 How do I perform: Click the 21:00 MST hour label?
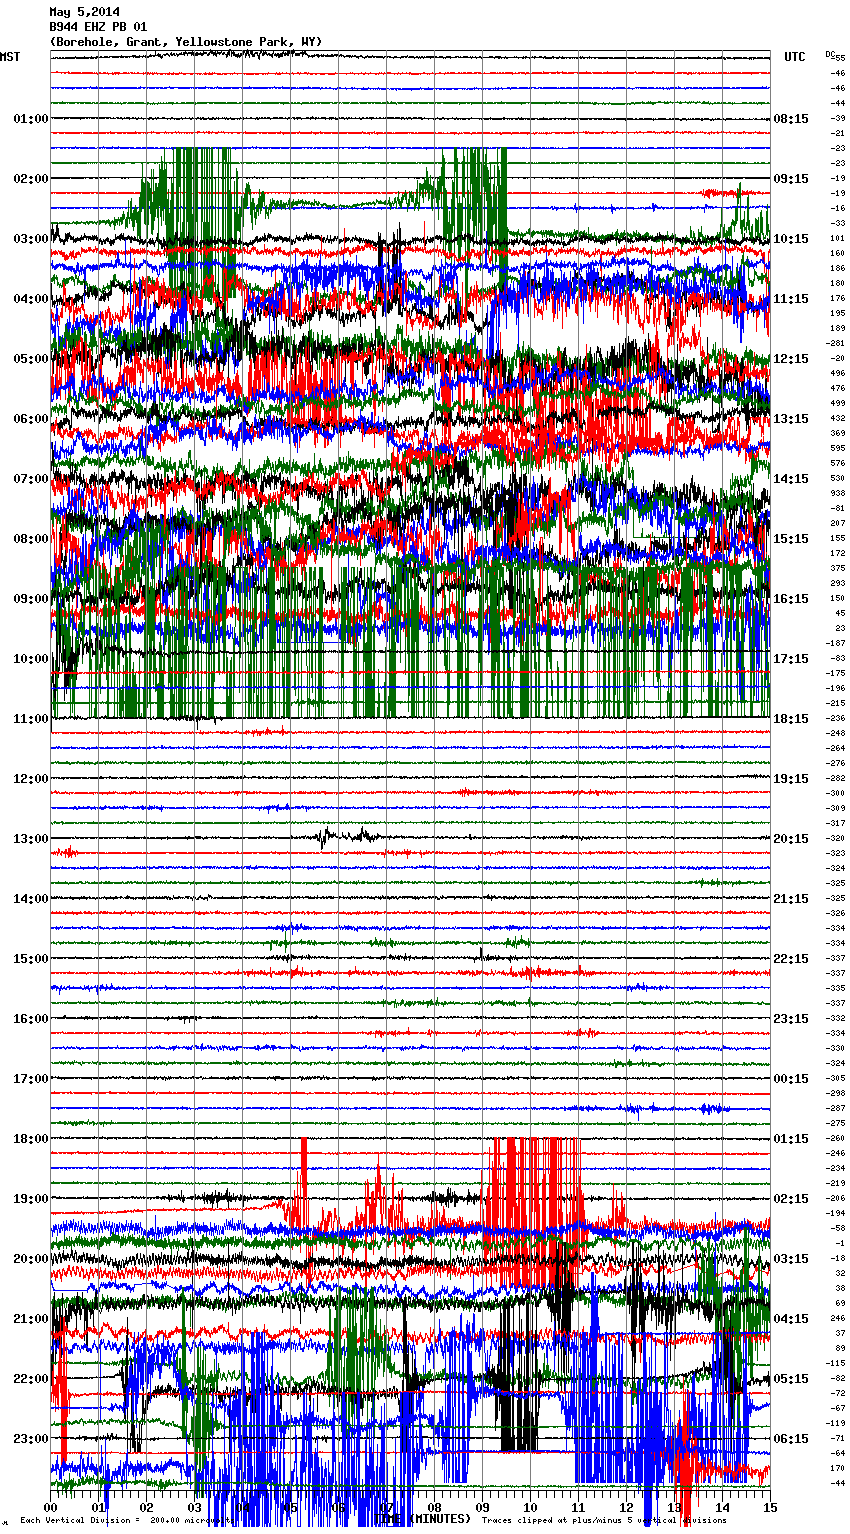[x=31, y=1318]
